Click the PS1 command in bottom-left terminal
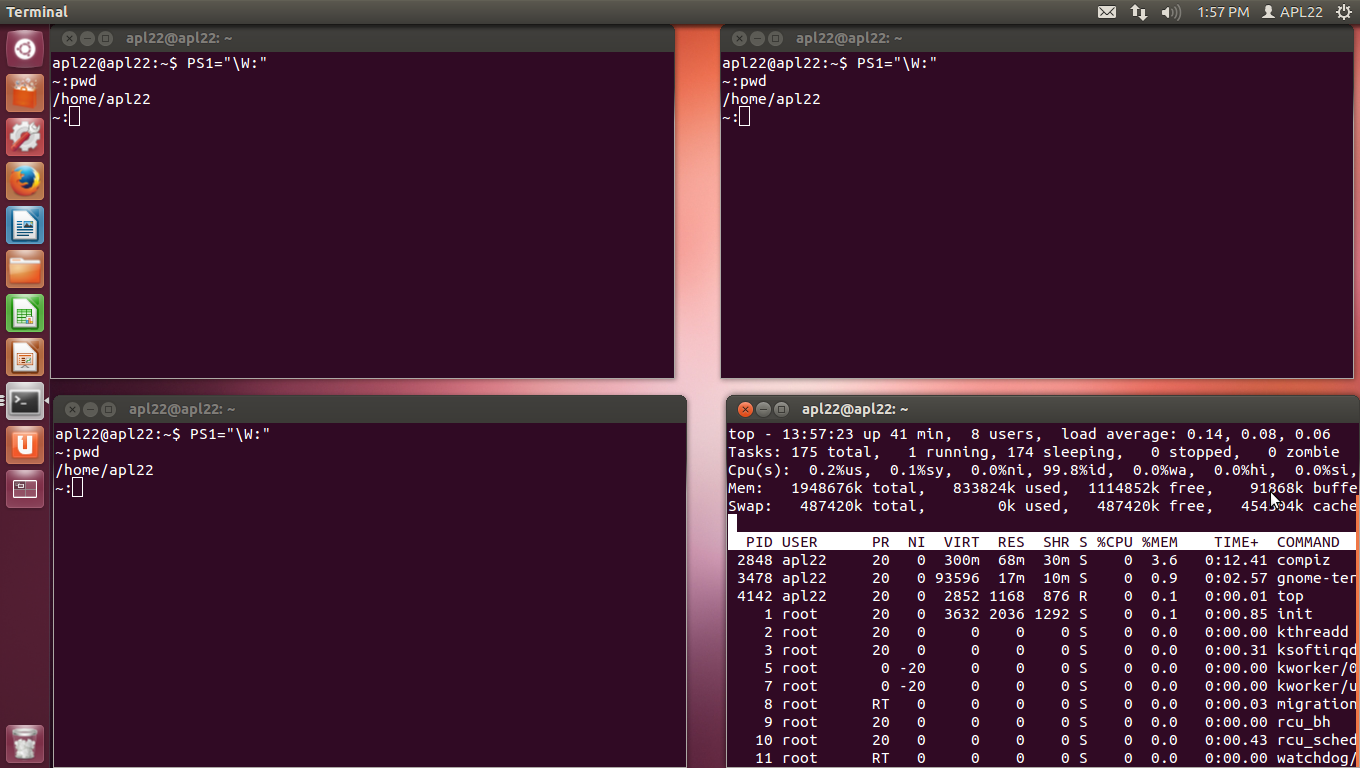Screen dimensions: 1360x768 click(230, 434)
